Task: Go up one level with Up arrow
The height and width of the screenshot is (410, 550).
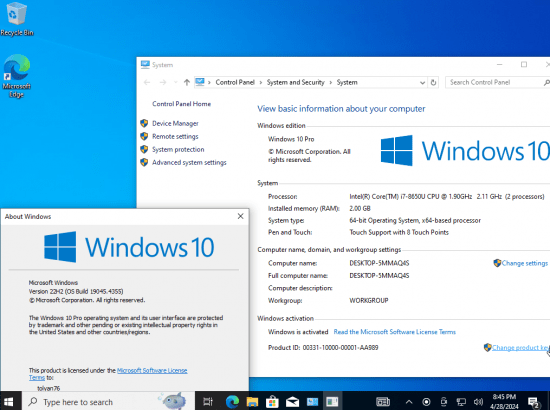Action: tap(187, 82)
